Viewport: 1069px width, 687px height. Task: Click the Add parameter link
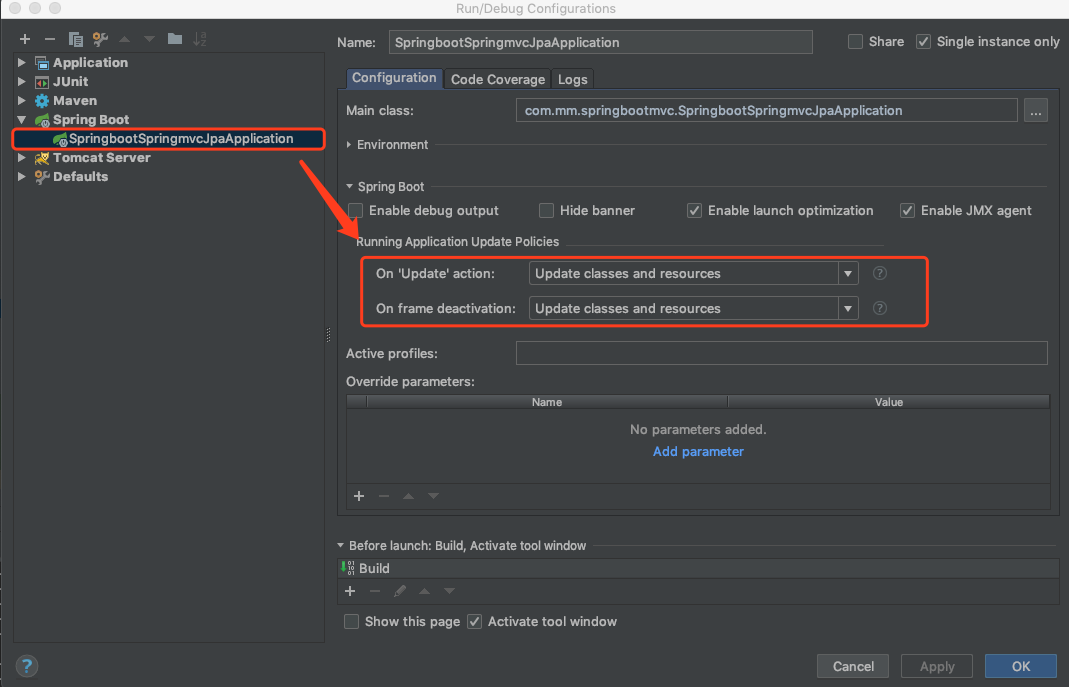[x=698, y=451]
